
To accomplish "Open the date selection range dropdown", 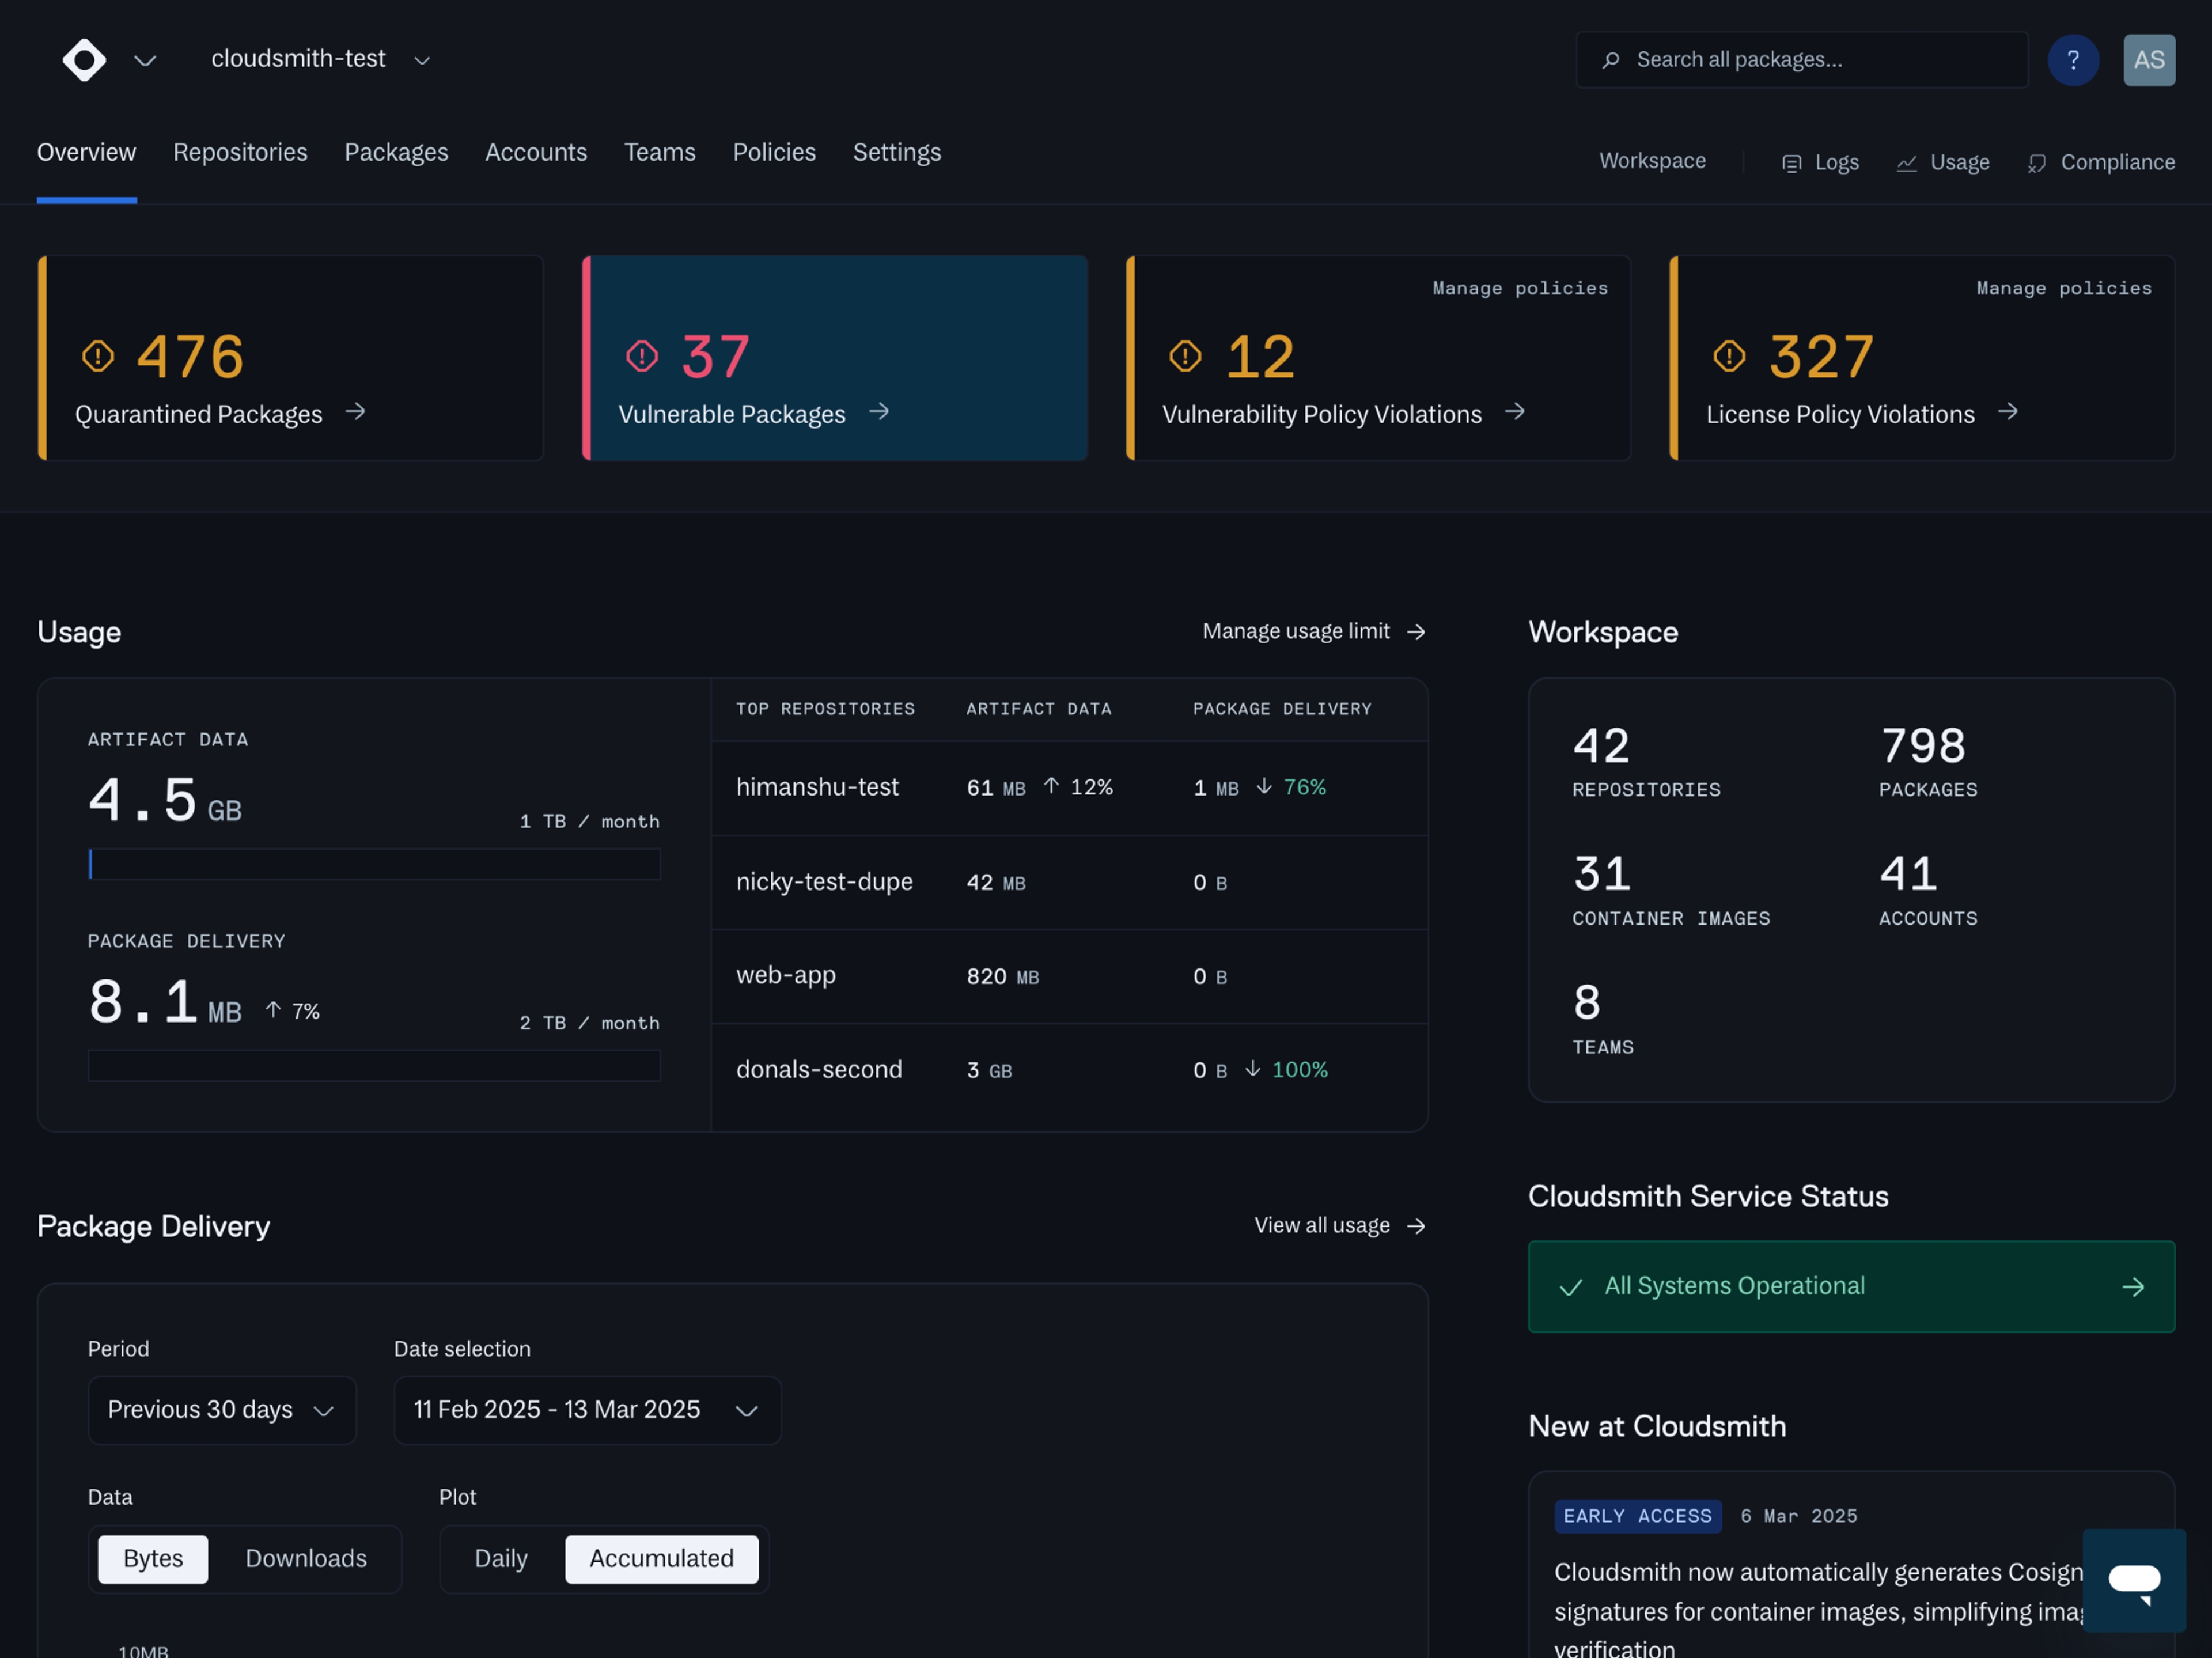I will click(x=587, y=1409).
